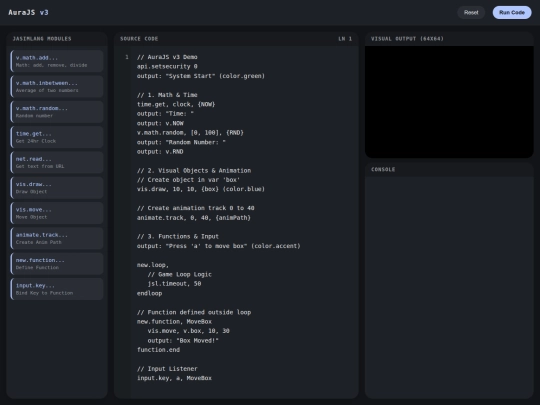Click the "api.setsecurity 0" code line

[x=167, y=66]
